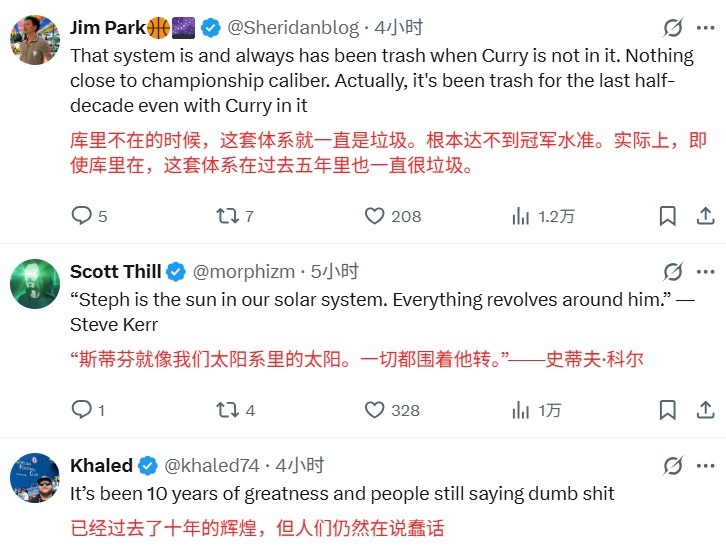
Task: Open Grok icon on Jim Park's tweet
Action: 674,28
